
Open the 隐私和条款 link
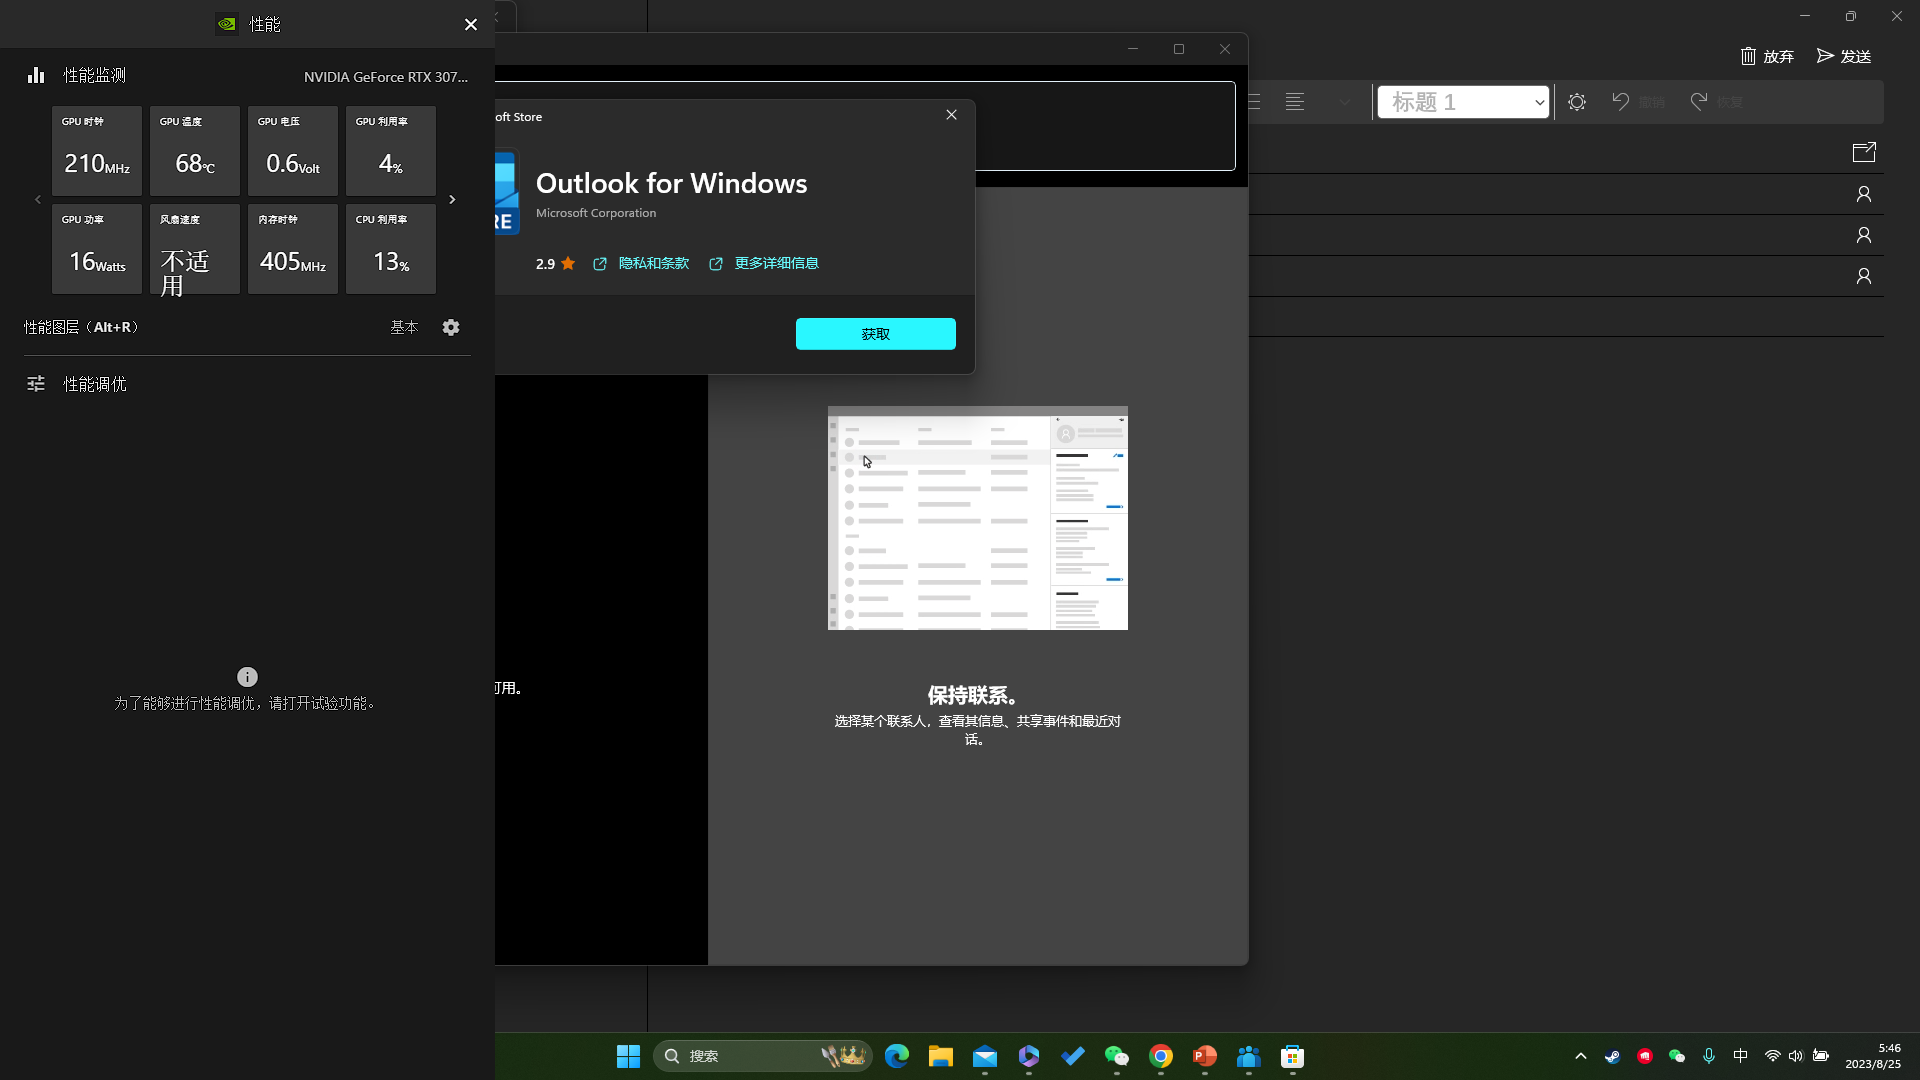653,263
